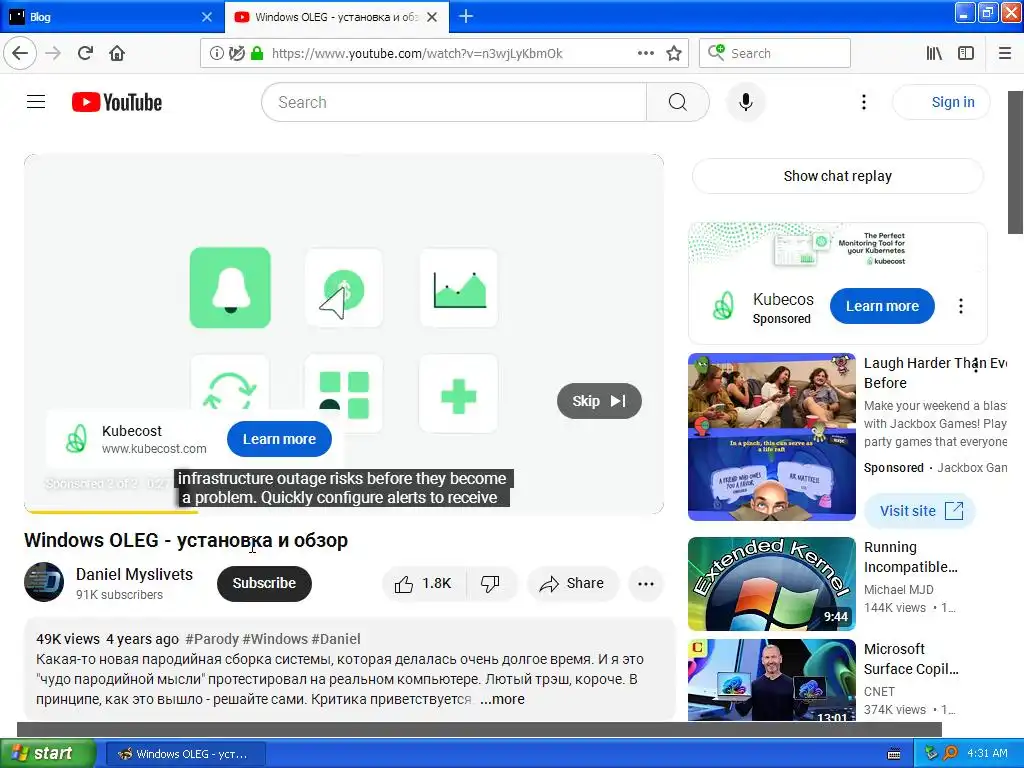Visit site for Jackbox Games ad
This screenshot has width=1024, height=768.
[x=921, y=511]
